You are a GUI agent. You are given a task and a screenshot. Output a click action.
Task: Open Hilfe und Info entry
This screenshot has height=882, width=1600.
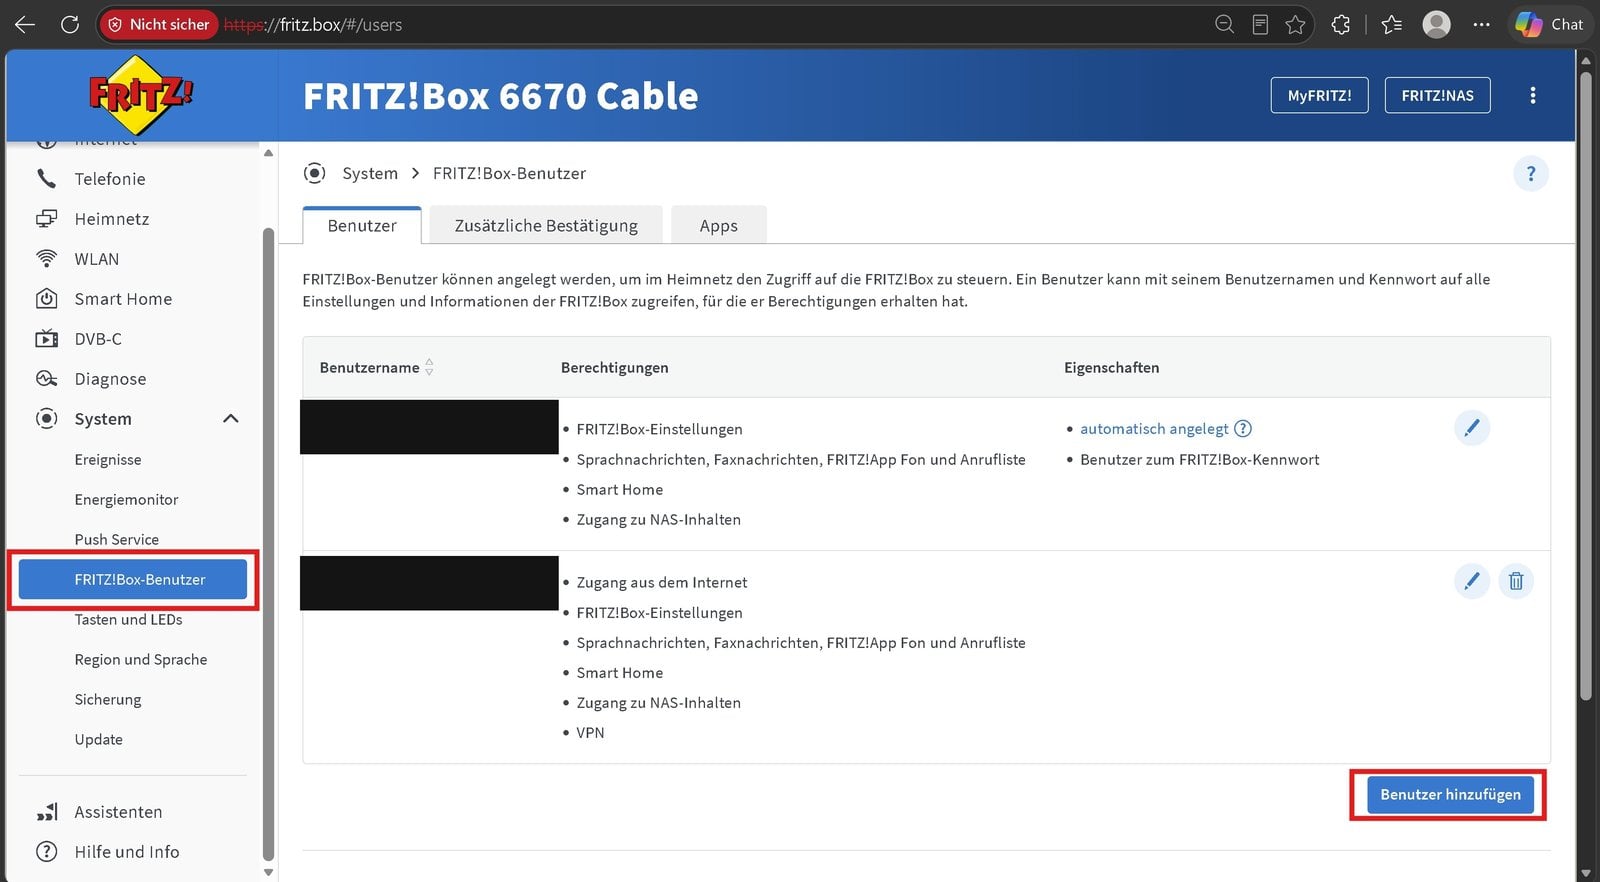point(127,852)
